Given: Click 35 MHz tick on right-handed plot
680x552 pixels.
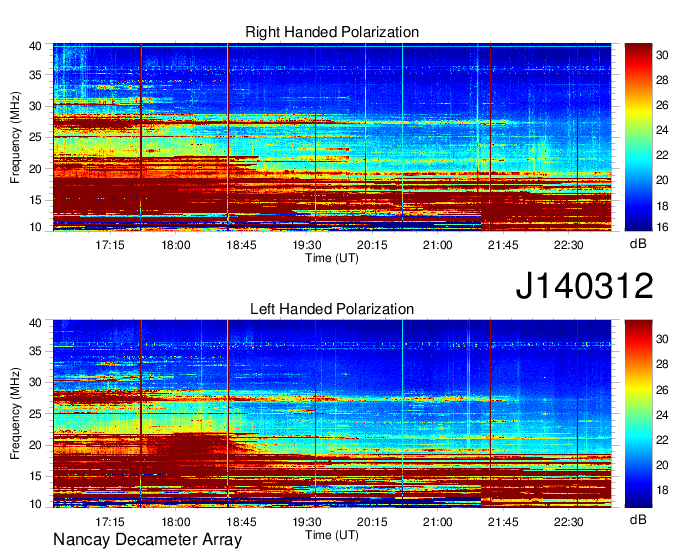Looking at the screenshot, I should [35, 75].
